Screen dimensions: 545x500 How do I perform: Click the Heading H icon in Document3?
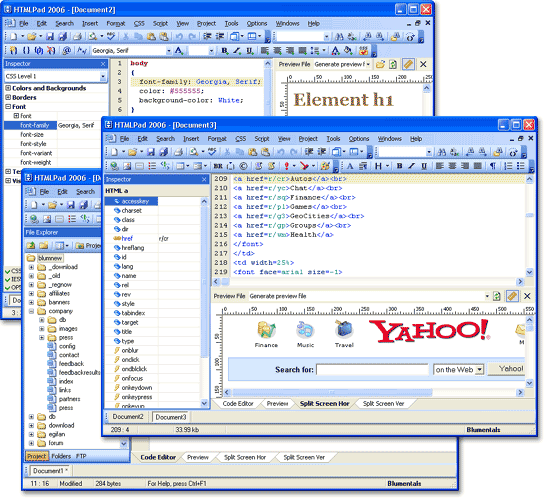[378, 166]
